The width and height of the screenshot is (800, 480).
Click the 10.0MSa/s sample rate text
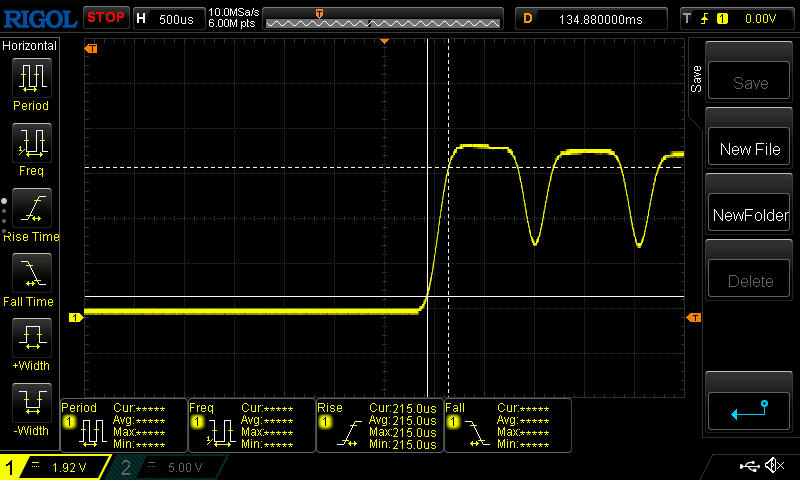(x=234, y=12)
